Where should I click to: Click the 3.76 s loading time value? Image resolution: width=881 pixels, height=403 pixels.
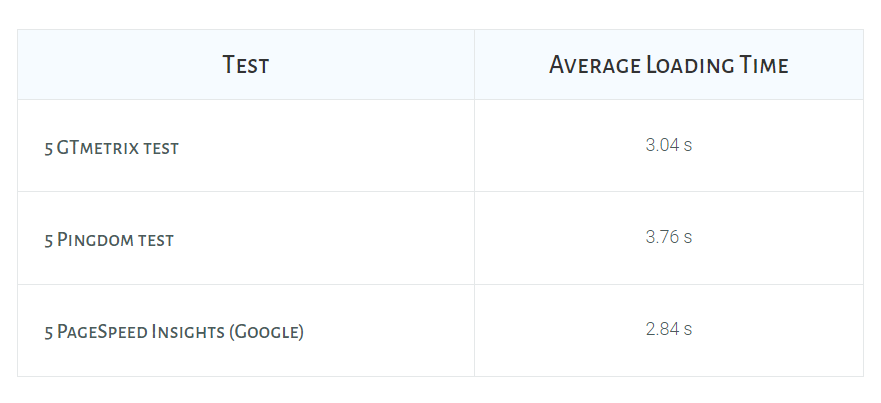tap(669, 237)
